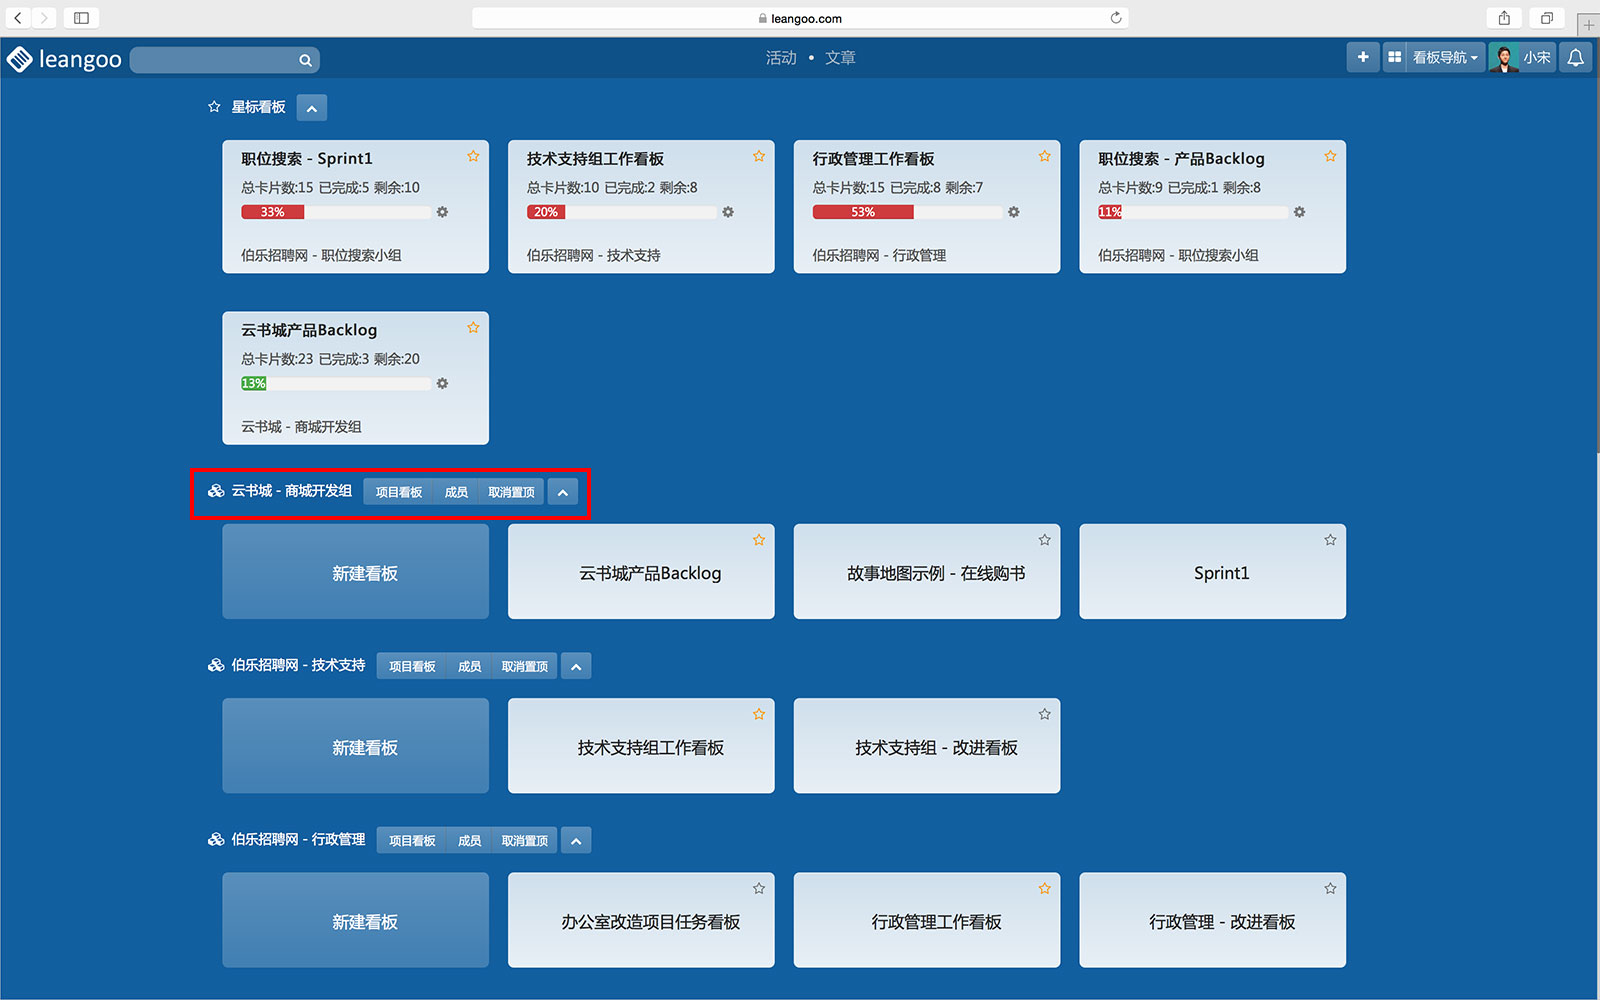The height and width of the screenshot is (1000, 1600).
Task: Click the plus icon to create new
Action: pyautogui.click(x=1362, y=58)
